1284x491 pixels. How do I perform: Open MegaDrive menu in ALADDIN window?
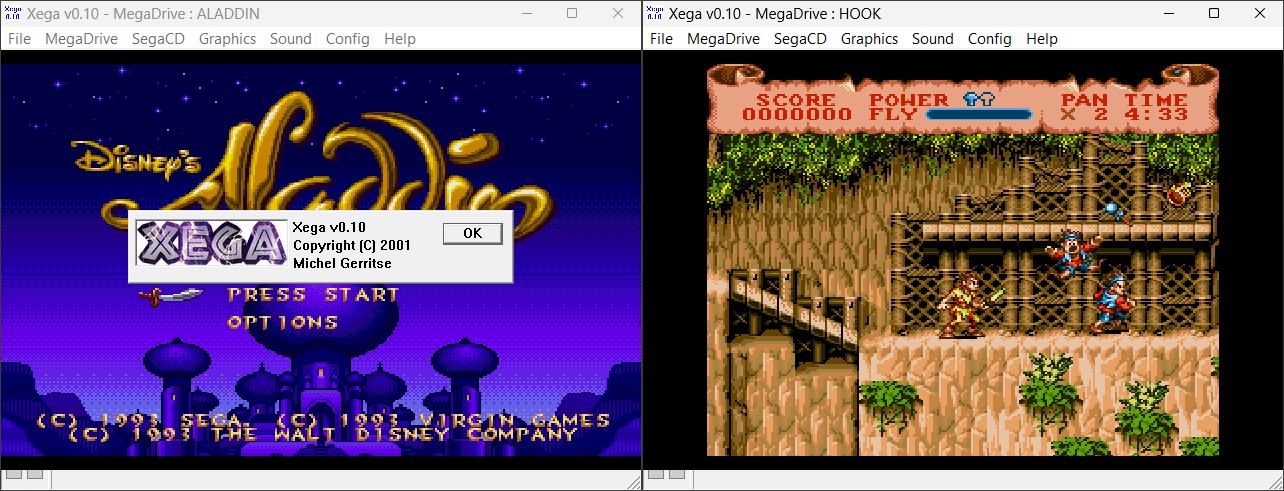(x=81, y=39)
